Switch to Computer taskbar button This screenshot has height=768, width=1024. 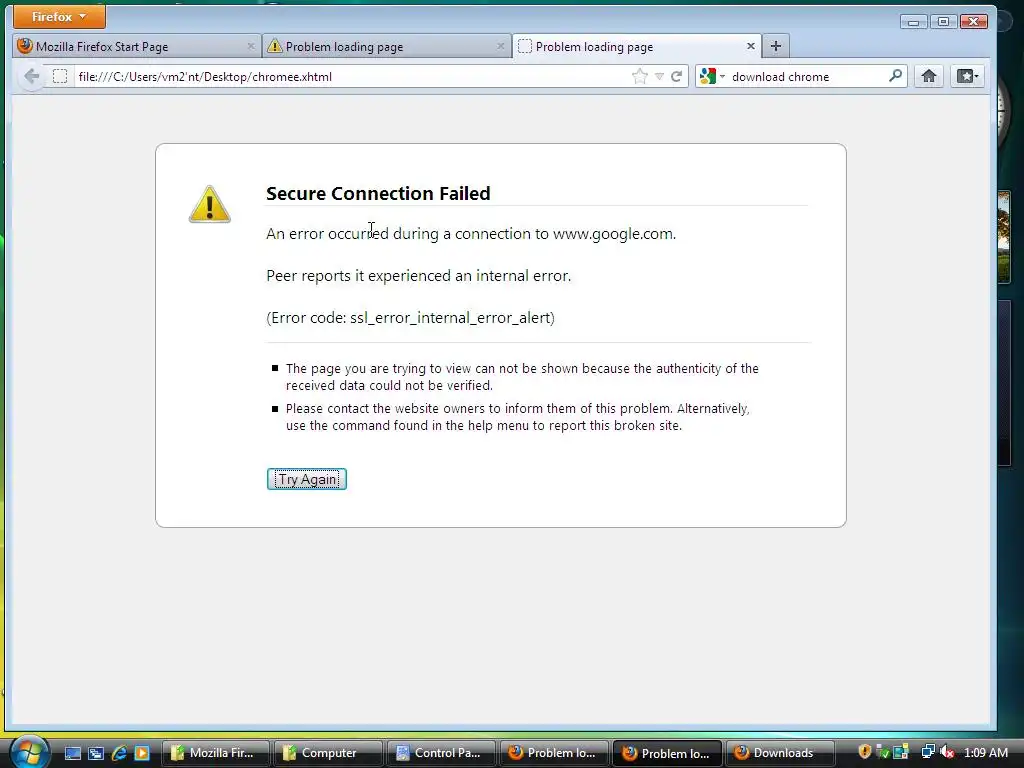[328, 753]
